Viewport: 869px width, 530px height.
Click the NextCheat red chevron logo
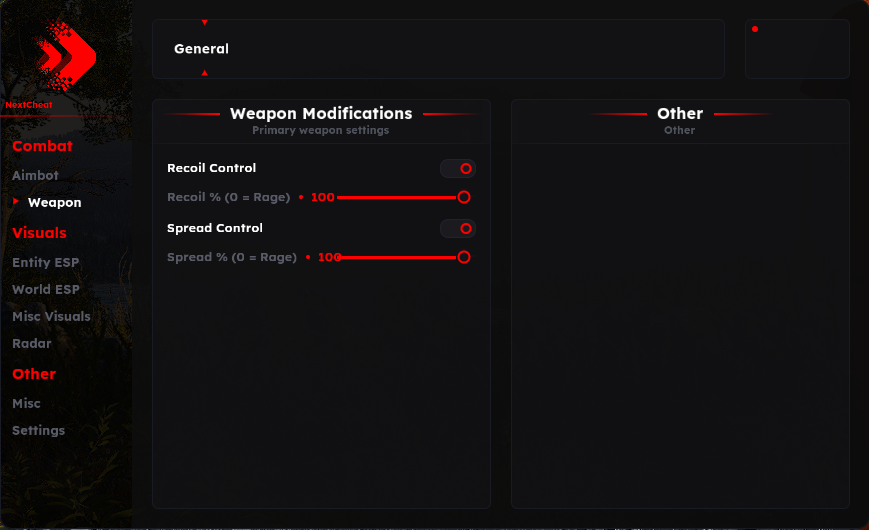pos(65,54)
